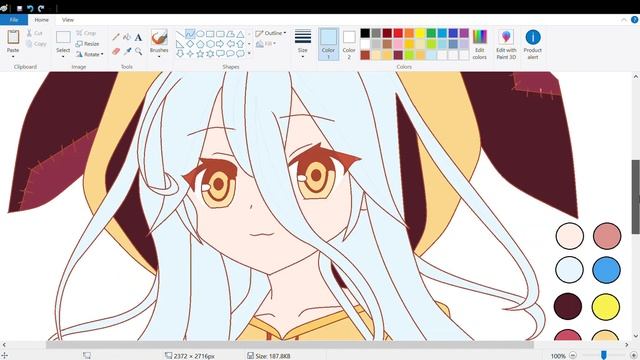
Task: Activate the Color 1 selector
Action: point(329,44)
